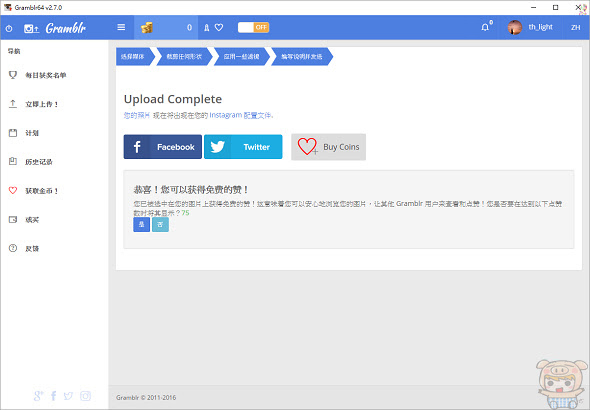
Task: Click the Google Plus footer icon
Action: (x=38, y=396)
